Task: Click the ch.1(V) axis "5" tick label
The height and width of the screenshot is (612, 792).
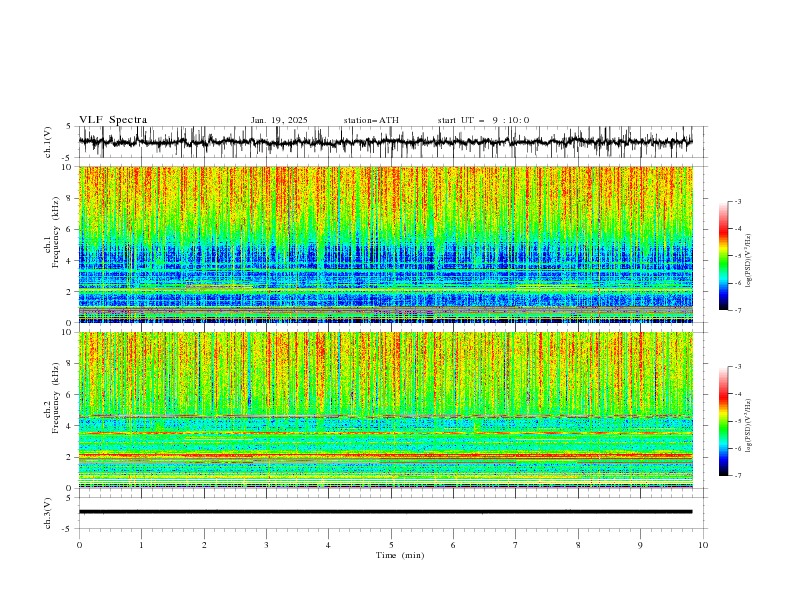Action: pos(69,127)
